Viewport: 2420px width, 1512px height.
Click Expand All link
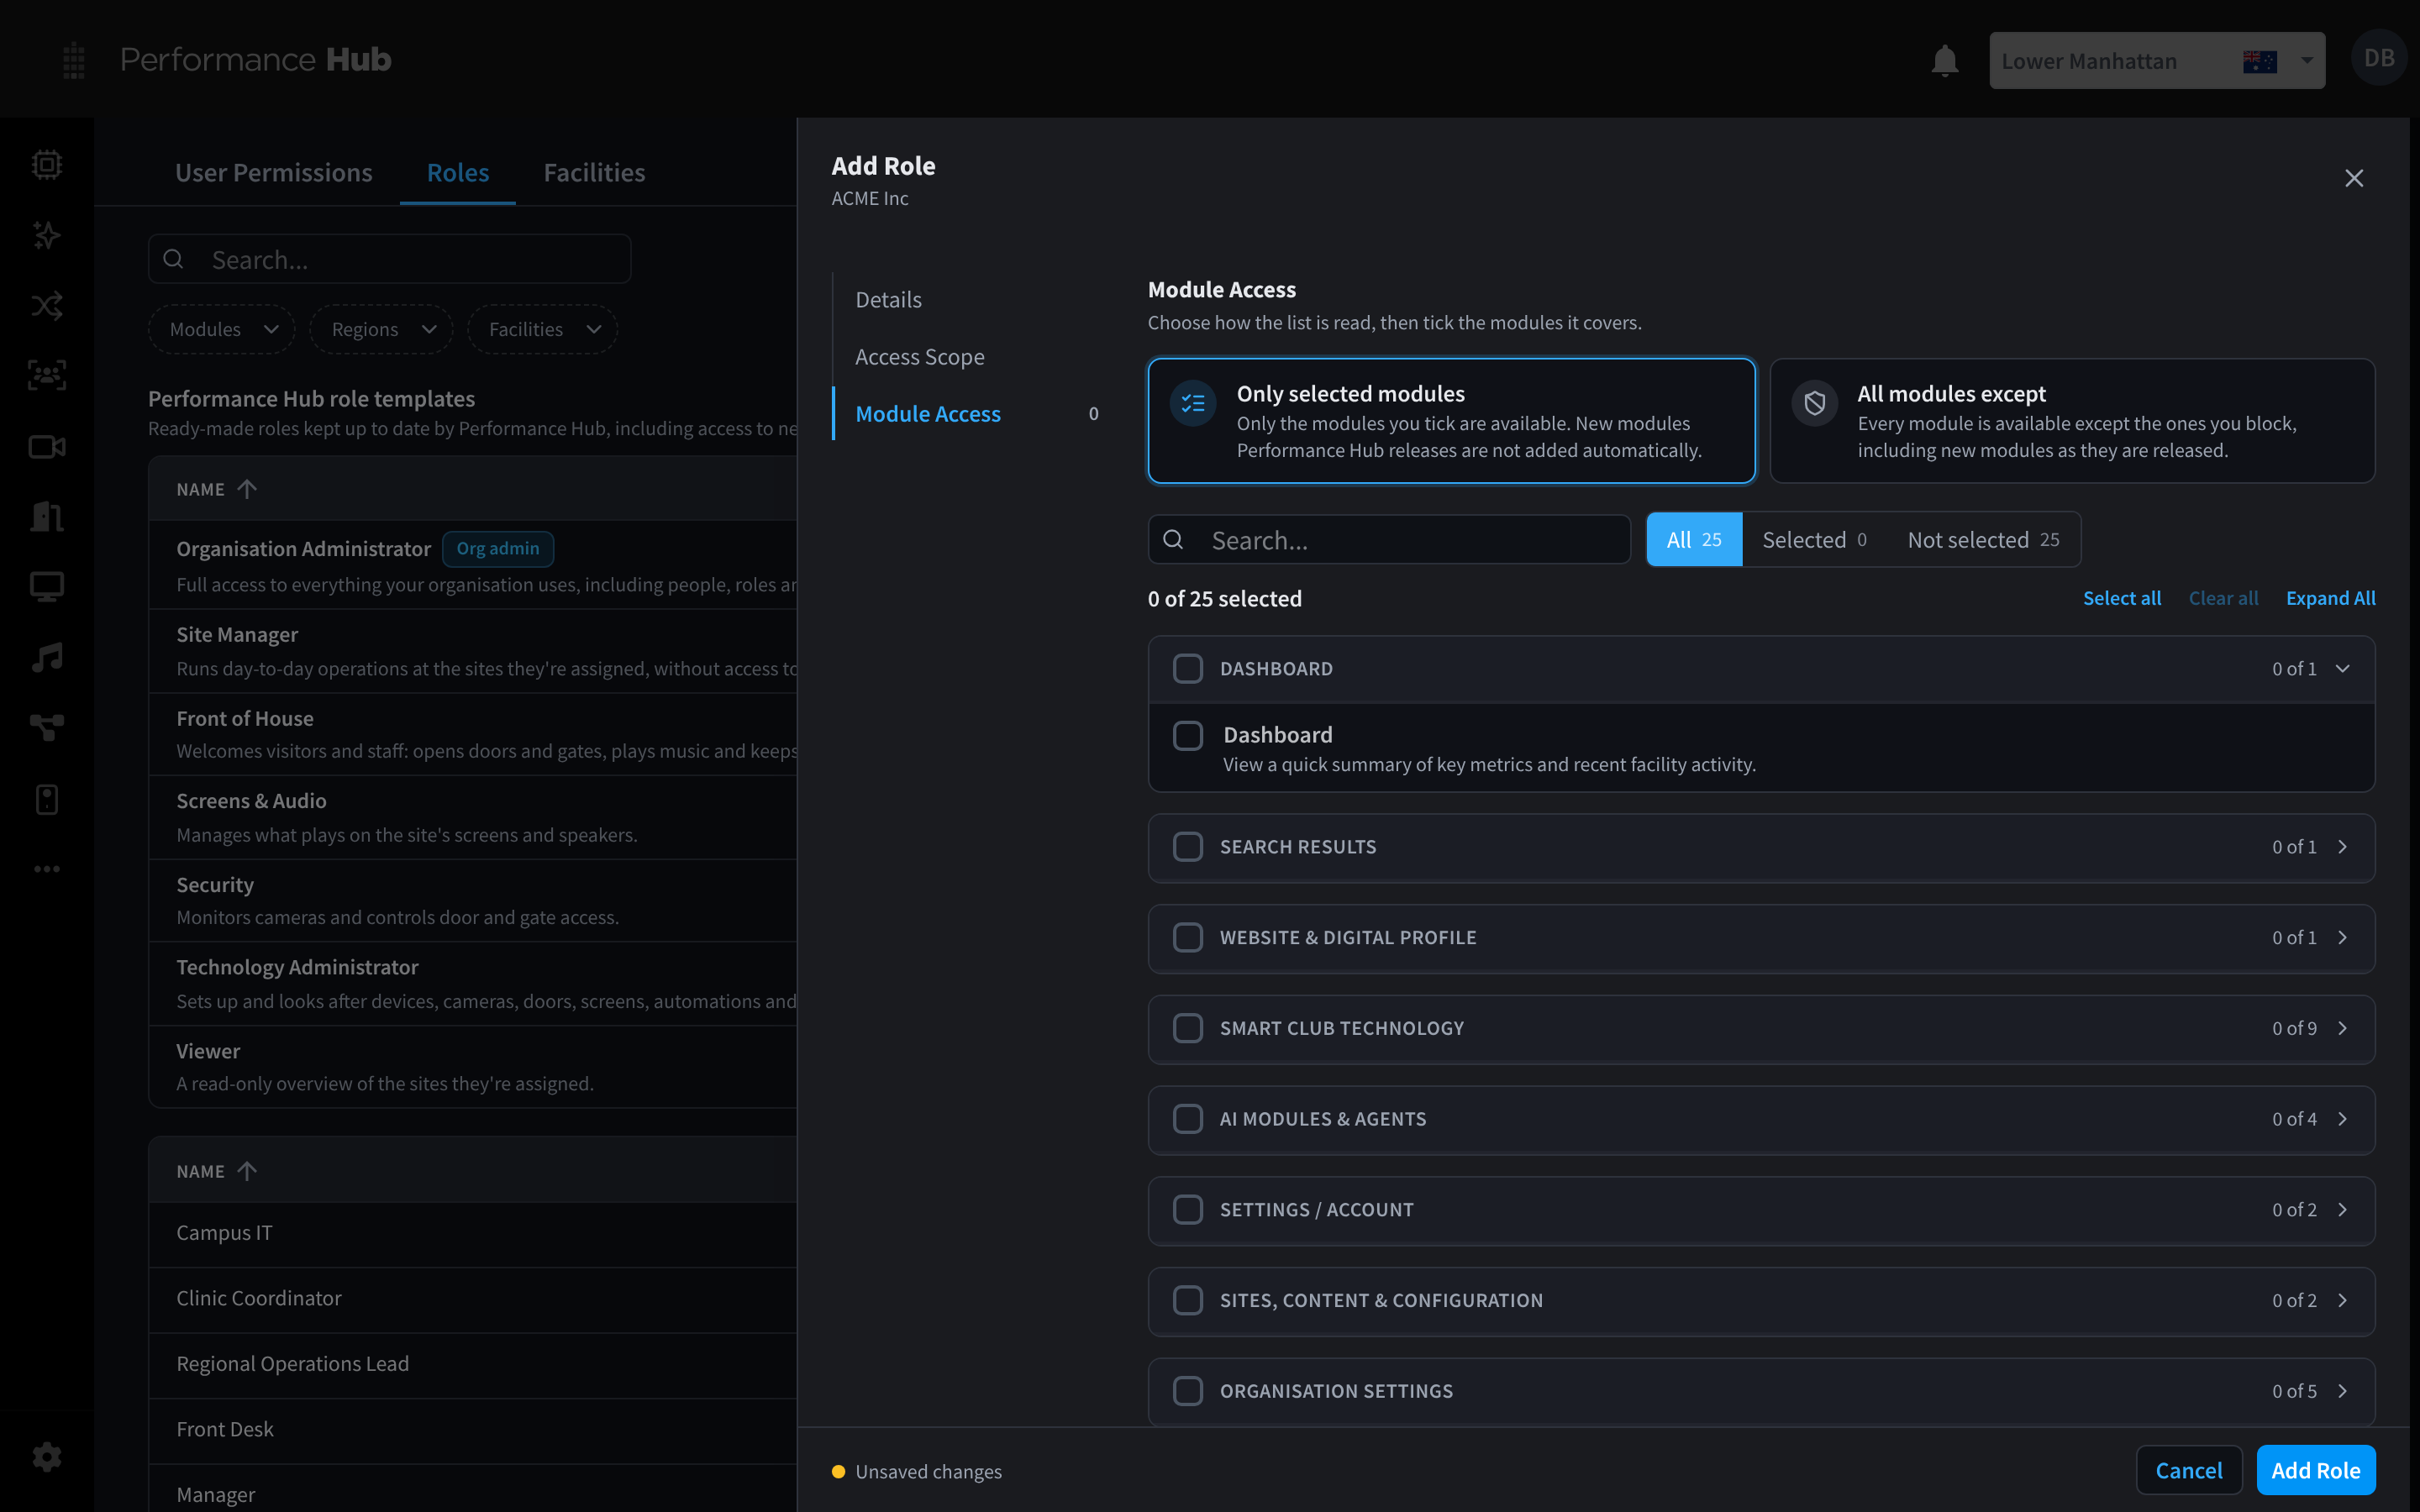(2330, 598)
